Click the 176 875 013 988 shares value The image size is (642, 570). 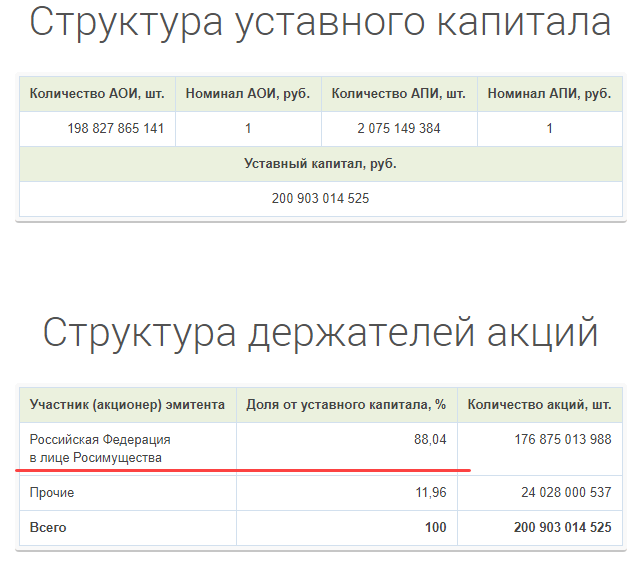pos(562,440)
